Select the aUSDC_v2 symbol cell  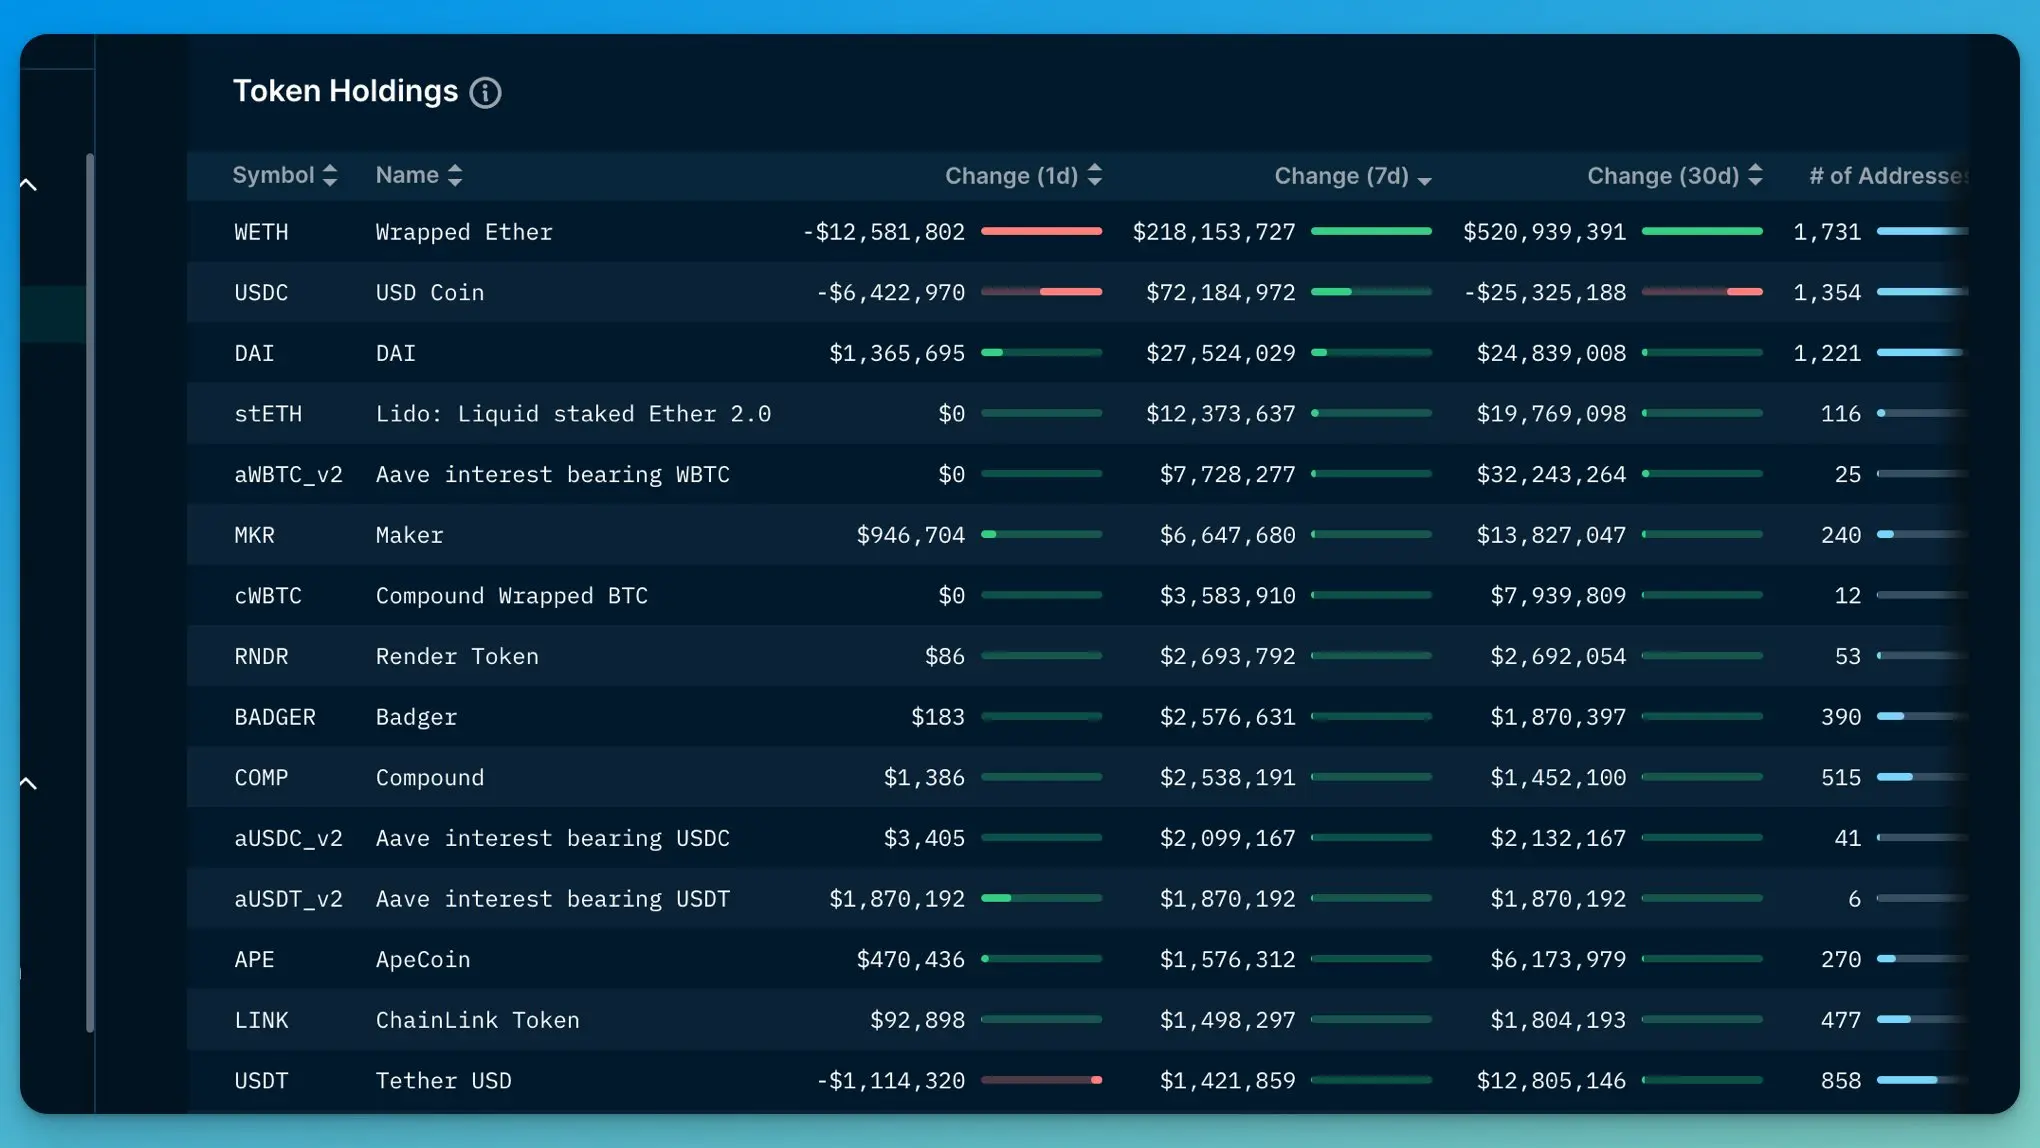tap(288, 839)
